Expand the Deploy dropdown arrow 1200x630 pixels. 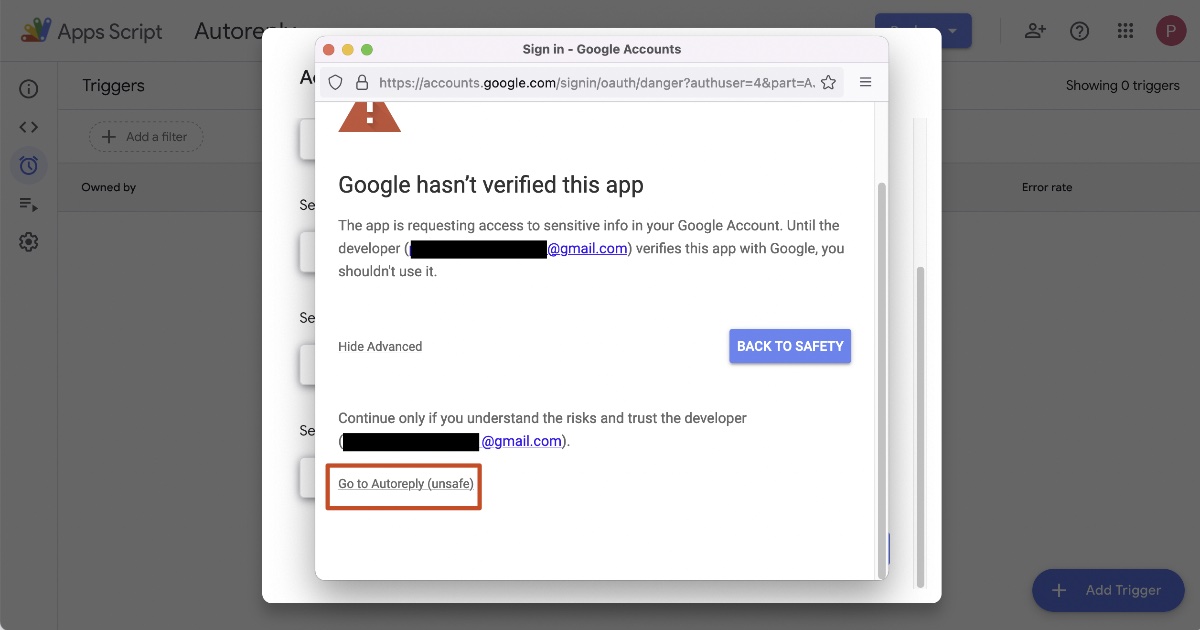954,31
